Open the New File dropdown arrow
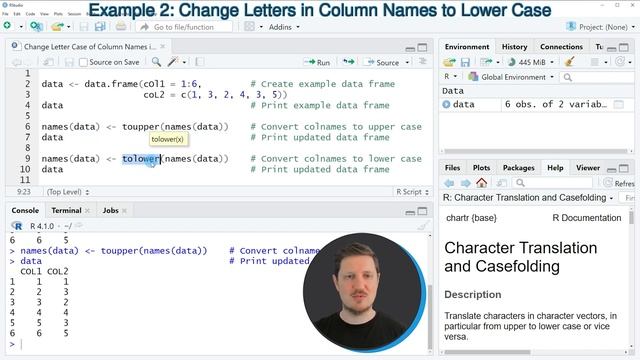The image size is (640, 360). [20, 27]
